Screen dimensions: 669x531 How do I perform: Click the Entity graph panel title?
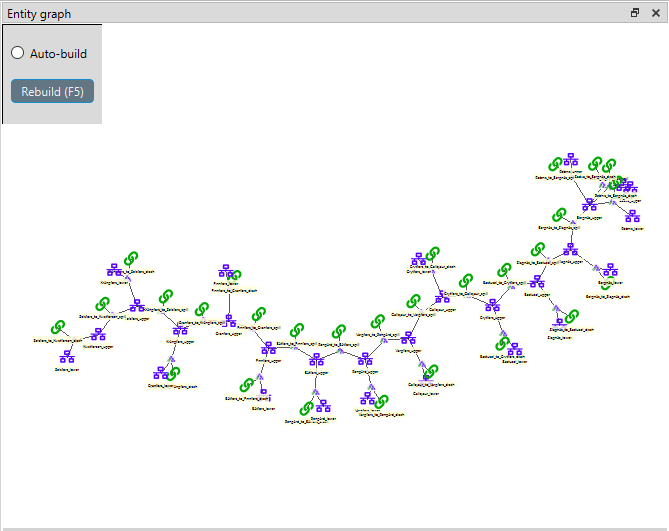coord(39,14)
